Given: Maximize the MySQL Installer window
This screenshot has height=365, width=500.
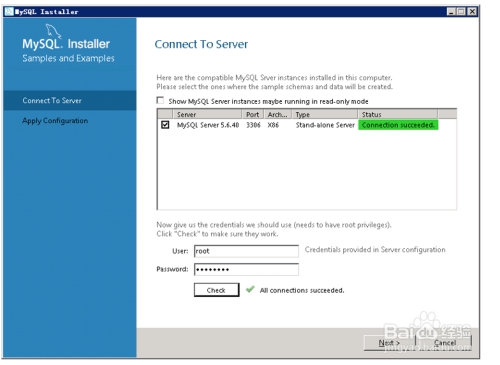Looking at the screenshot, I should coord(461,12).
